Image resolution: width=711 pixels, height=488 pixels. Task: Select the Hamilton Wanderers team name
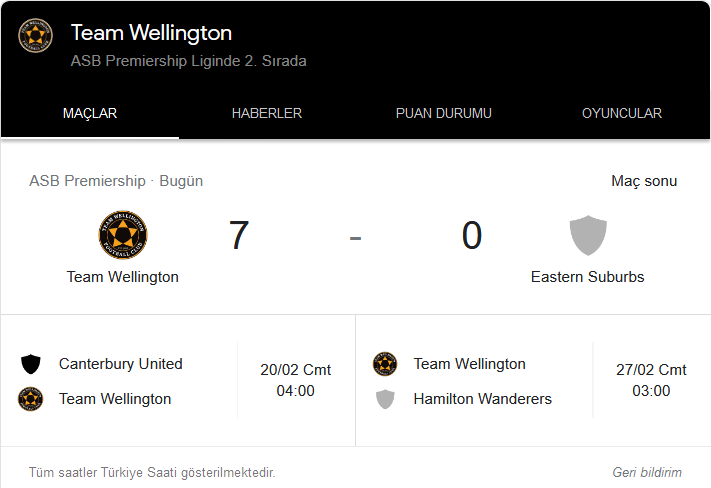click(482, 399)
